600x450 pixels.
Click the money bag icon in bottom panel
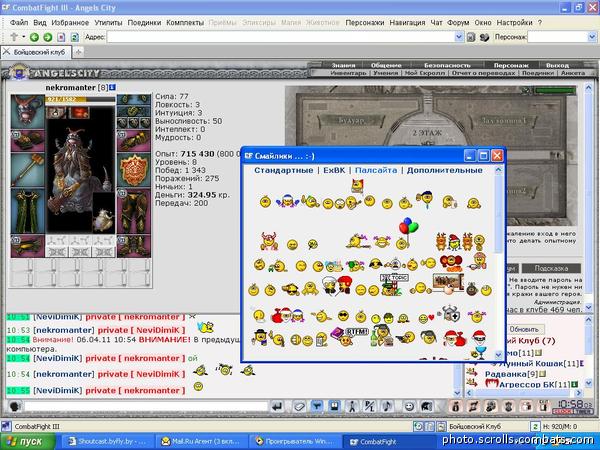point(455,406)
